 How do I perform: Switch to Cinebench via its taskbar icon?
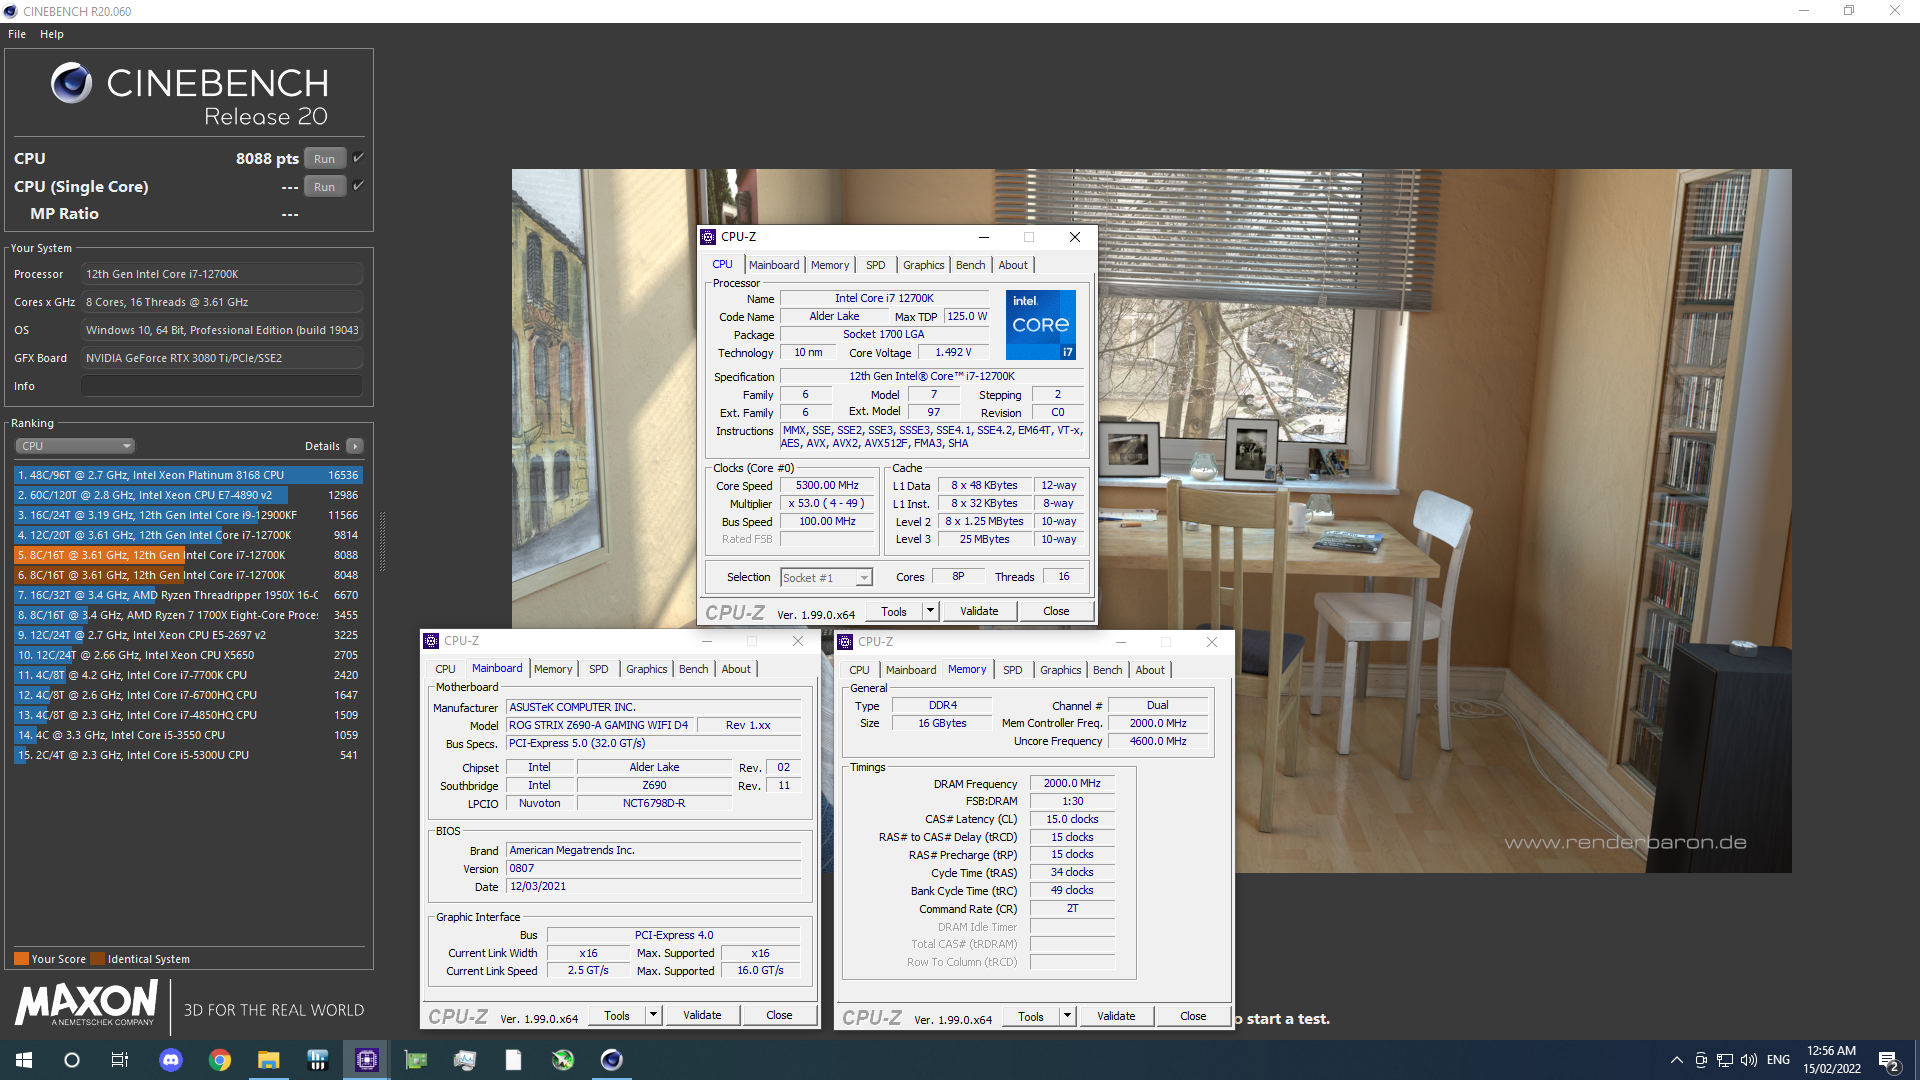pyautogui.click(x=612, y=1060)
